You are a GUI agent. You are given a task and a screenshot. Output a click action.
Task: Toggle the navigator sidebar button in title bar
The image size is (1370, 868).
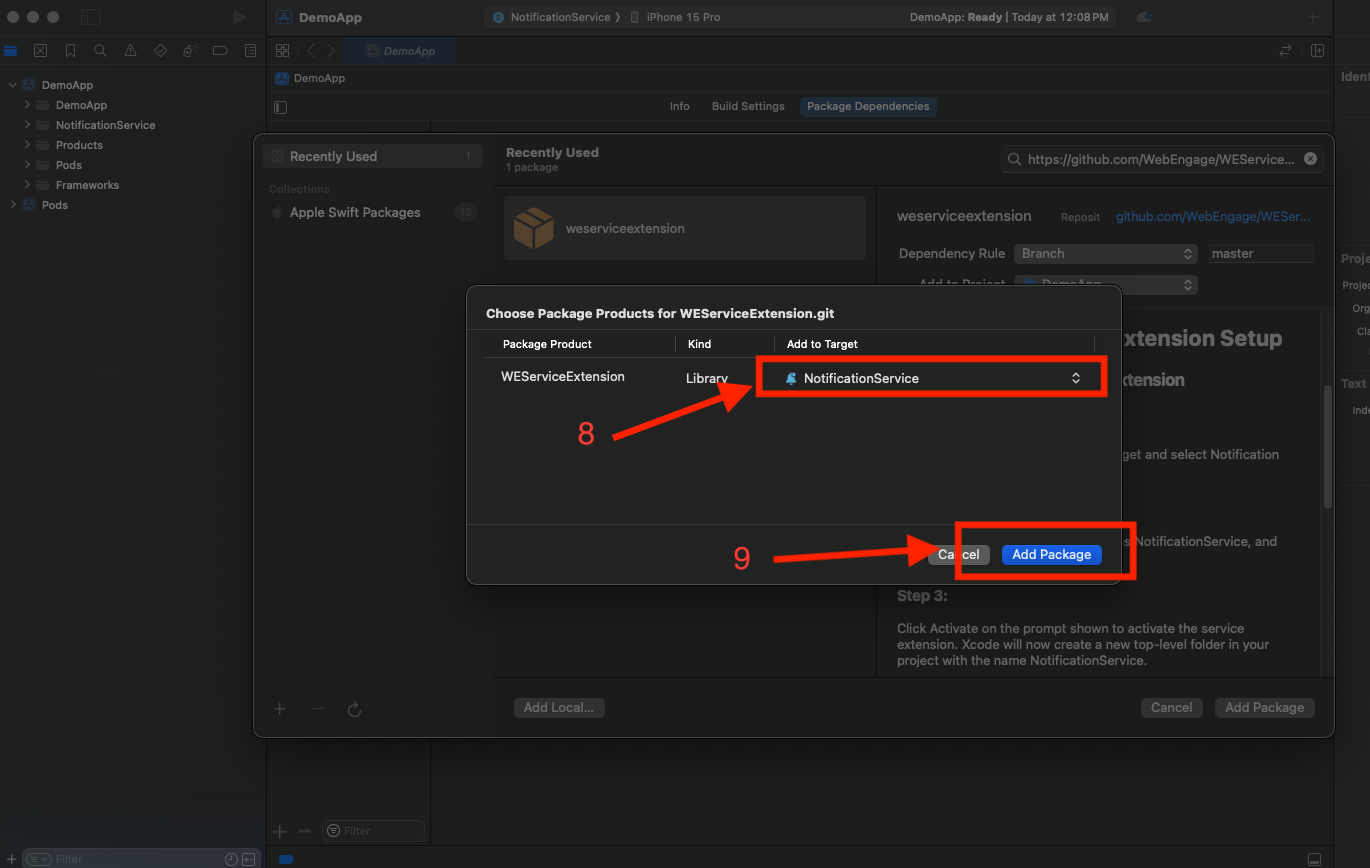point(91,17)
